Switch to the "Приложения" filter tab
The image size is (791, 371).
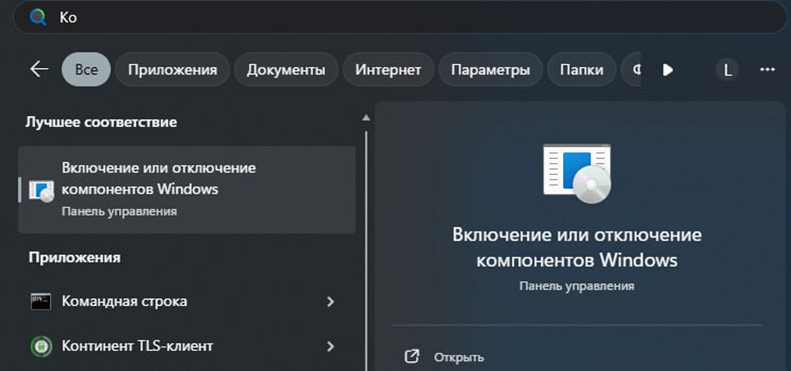tap(173, 70)
